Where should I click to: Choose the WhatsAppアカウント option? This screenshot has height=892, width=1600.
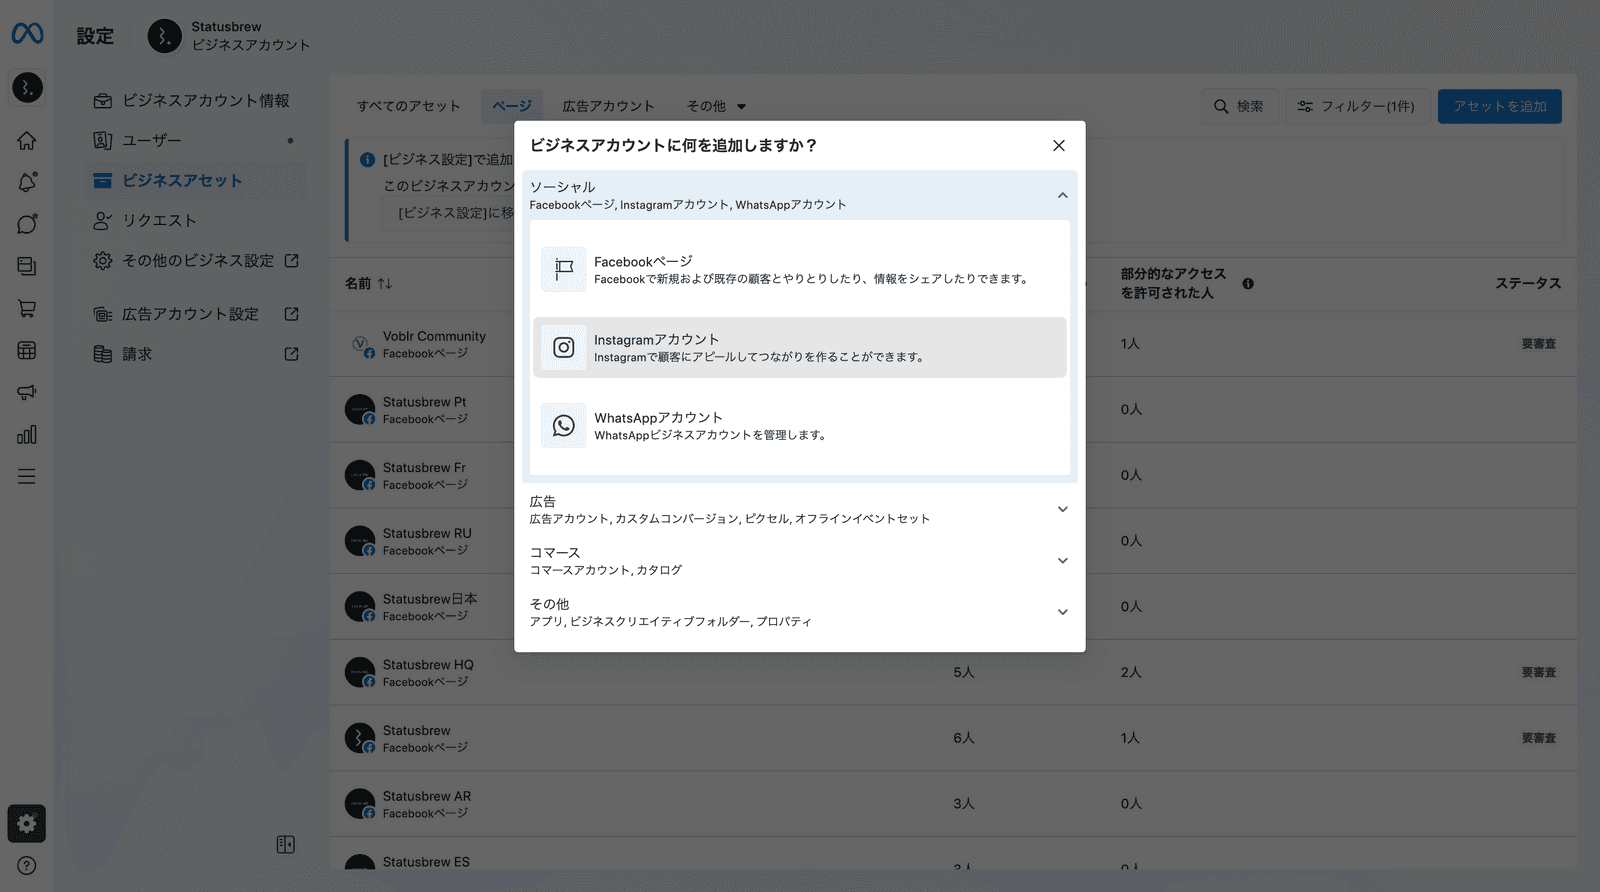(799, 425)
